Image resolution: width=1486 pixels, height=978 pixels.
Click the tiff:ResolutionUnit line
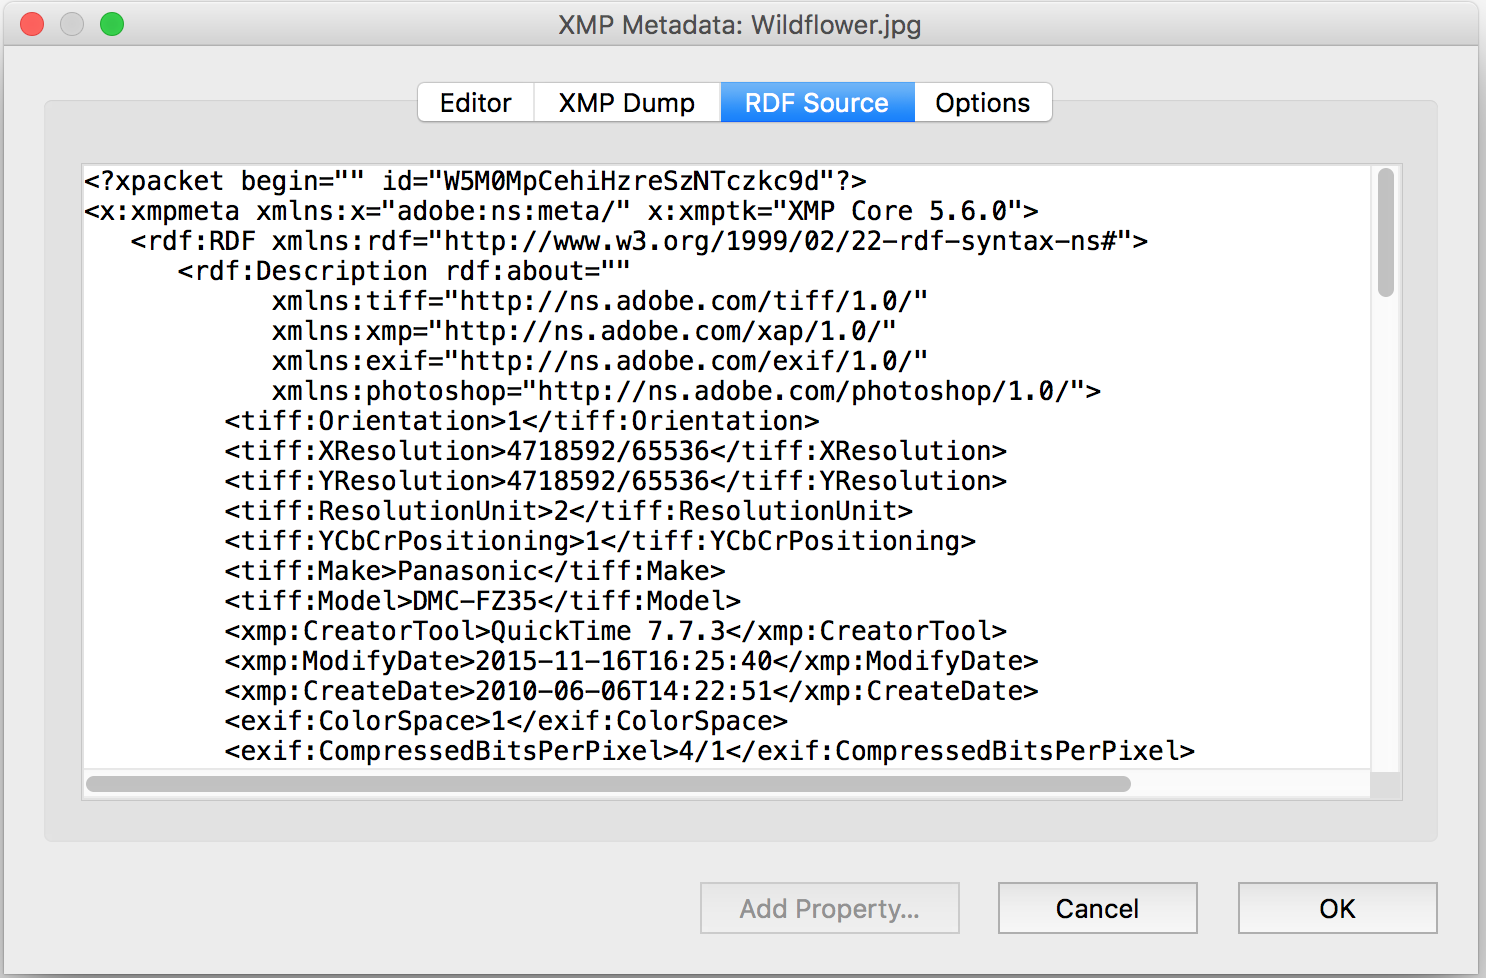click(569, 511)
